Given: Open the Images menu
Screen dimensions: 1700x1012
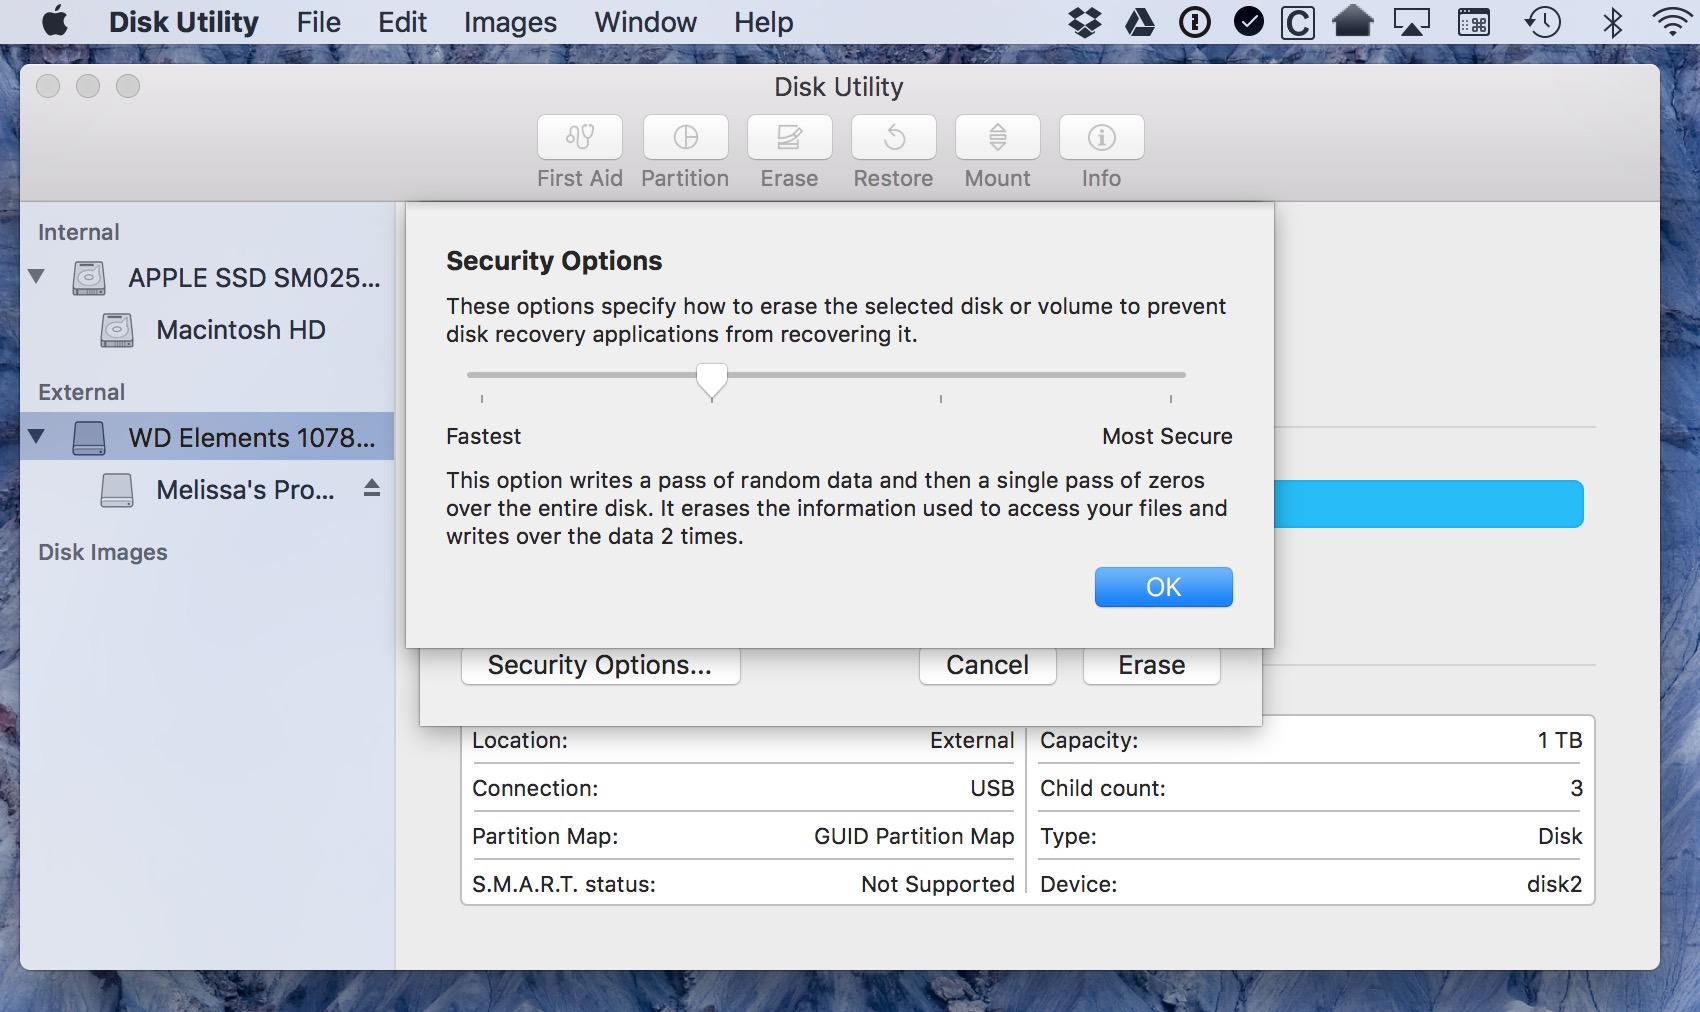Looking at the screenshot, I should (x=510, y=22).
